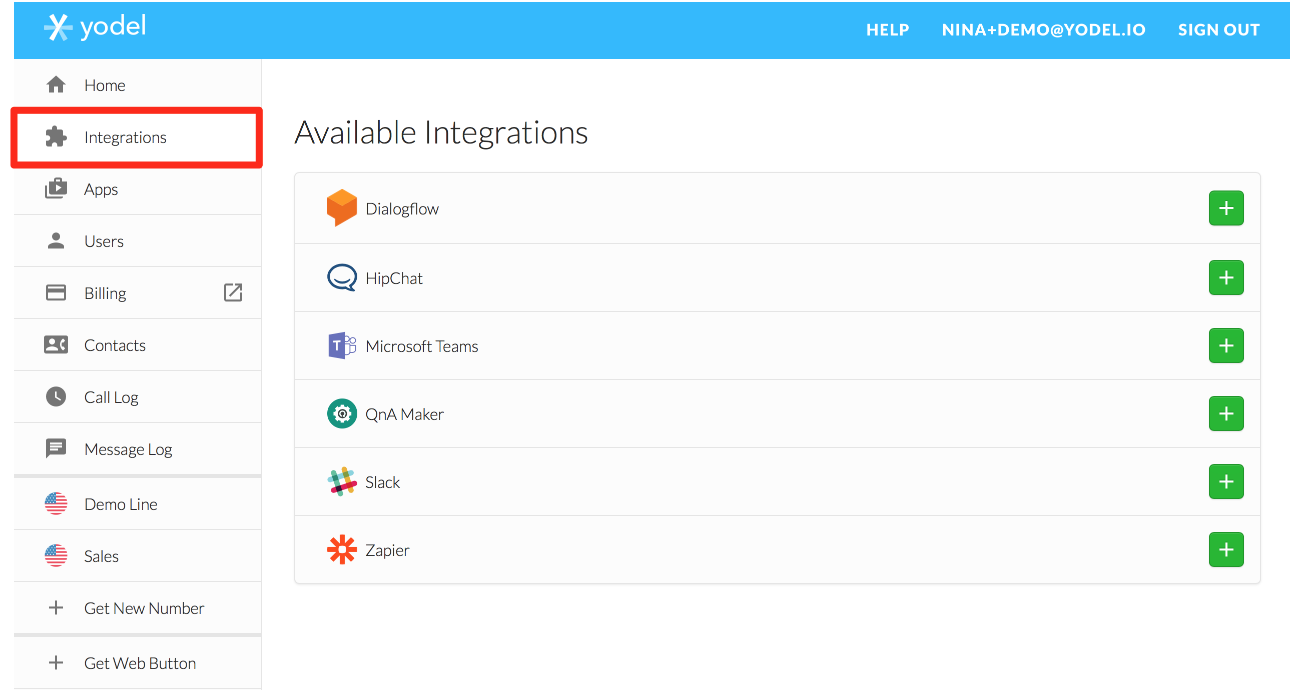This screenshot has width=1290, height=690.
Task: Add the Zapier integration with plus button
Action: [1226, 549]
